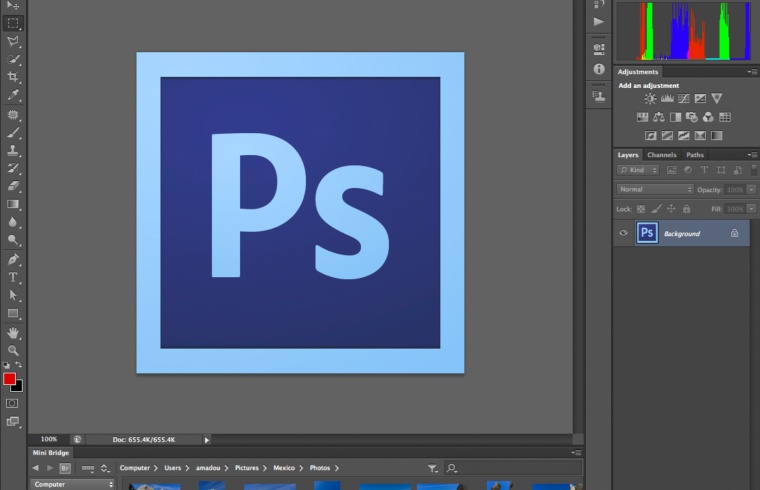Toggle lock transparent pixels
This screenshot has height=490, width=760.
coord(641,208)
